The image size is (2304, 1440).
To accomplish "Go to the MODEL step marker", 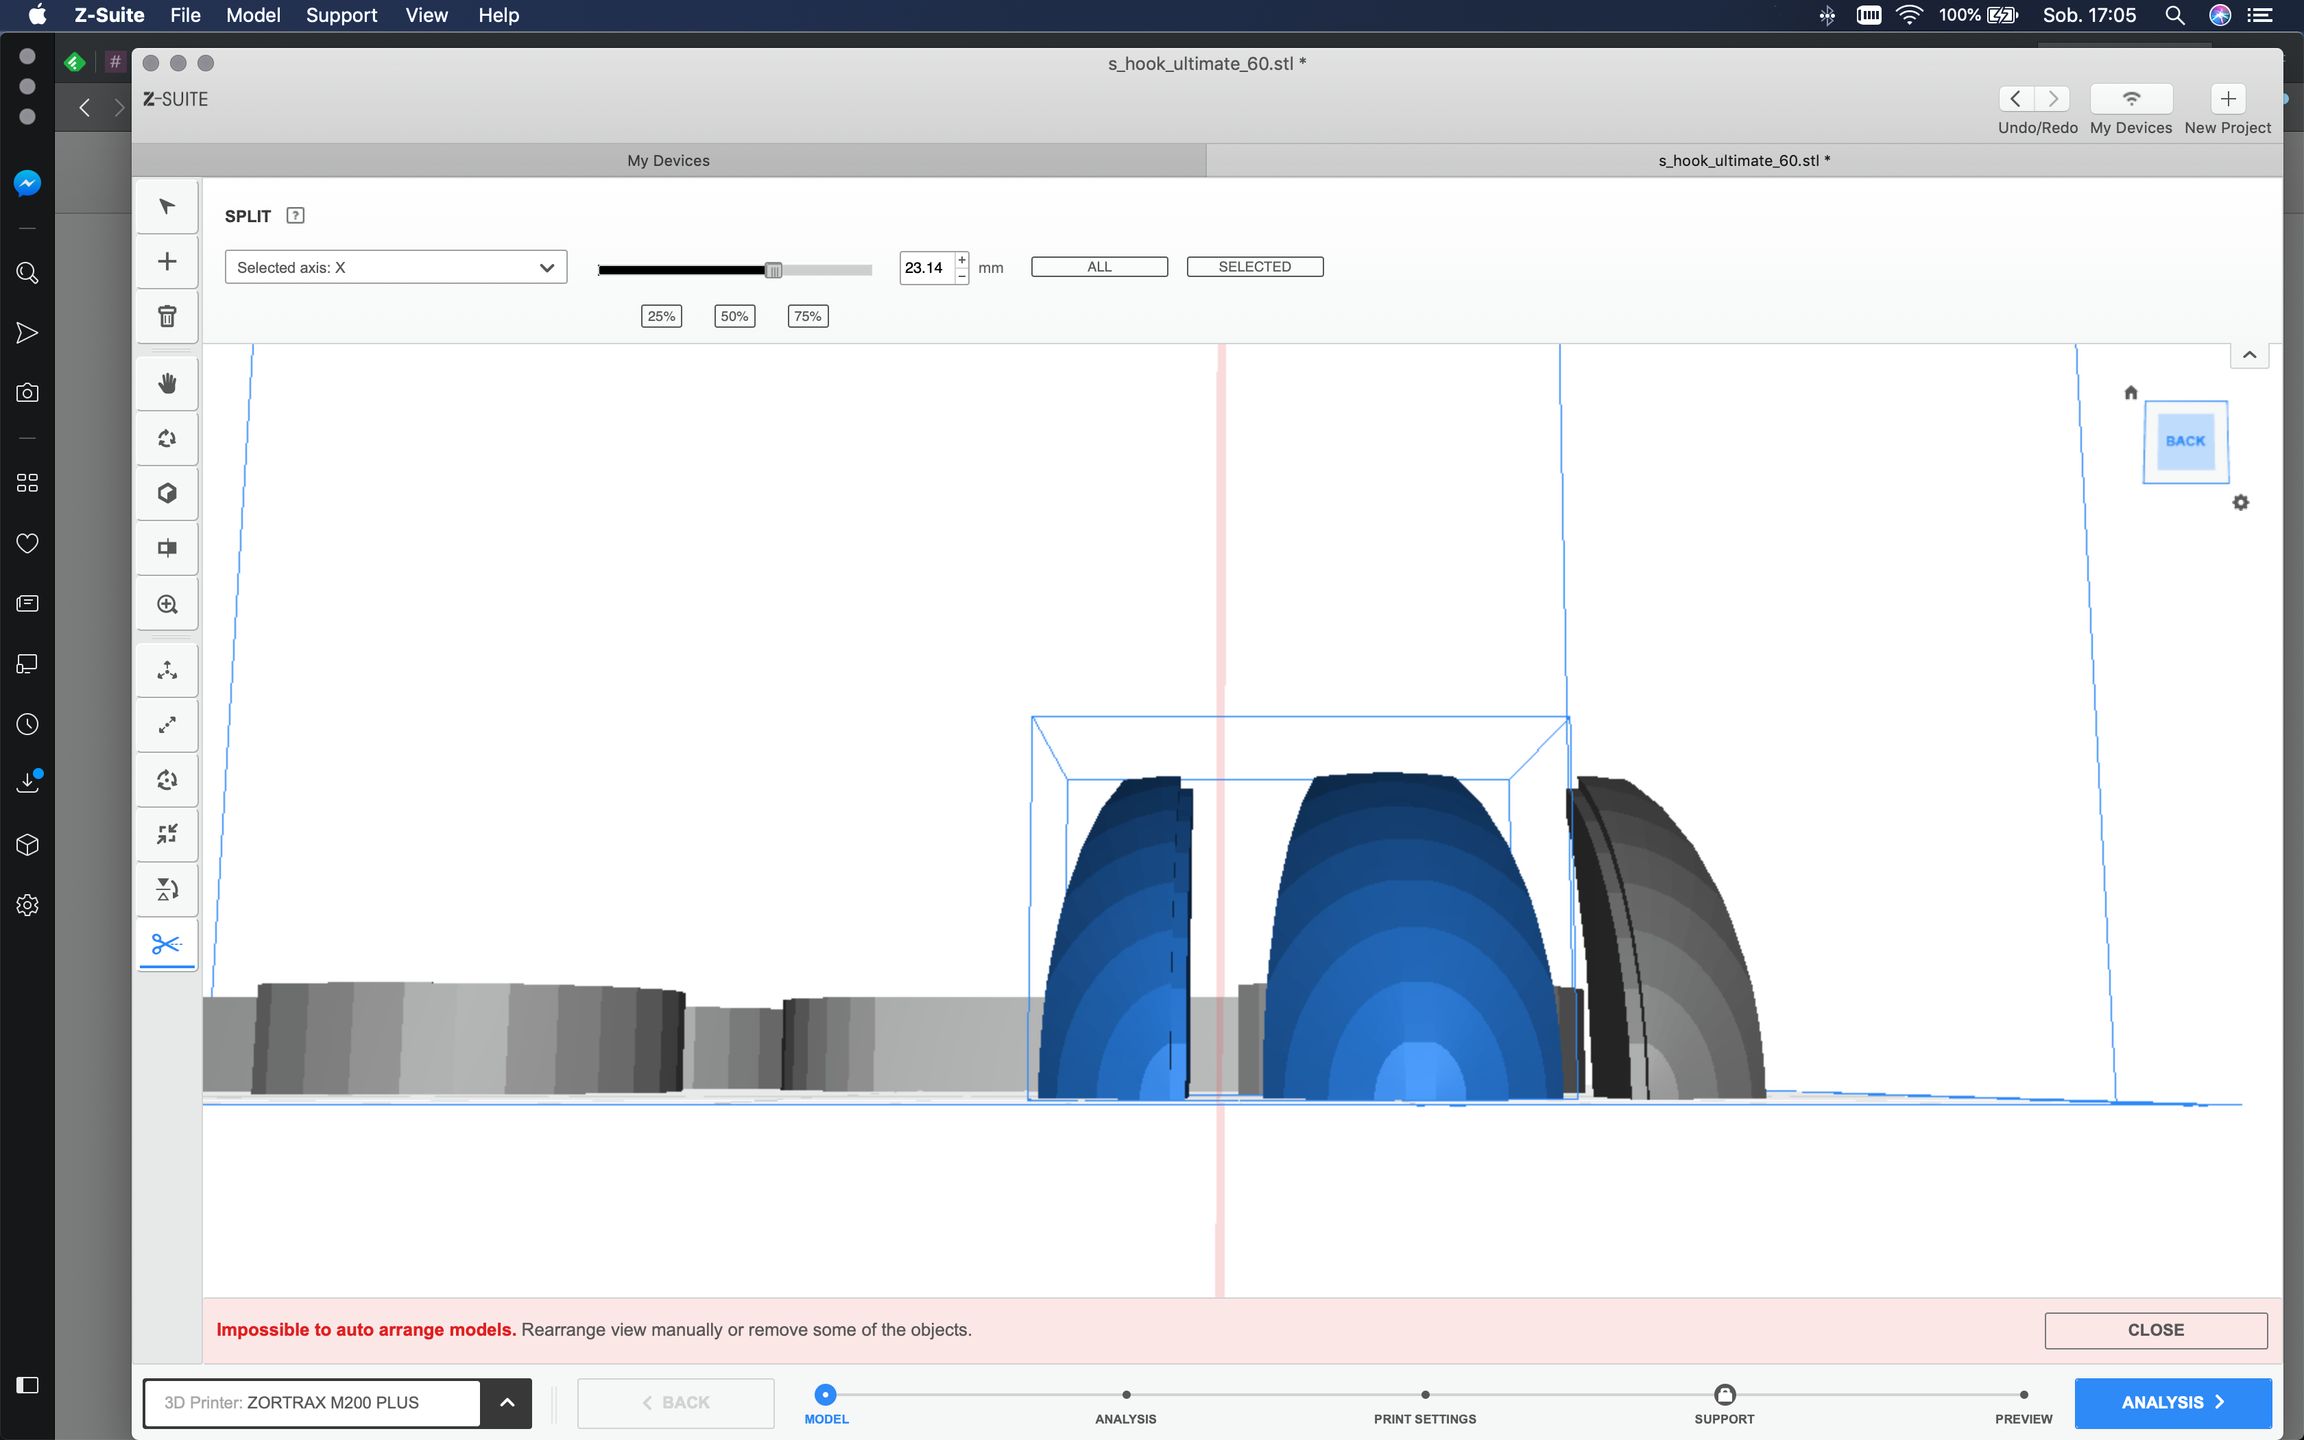I will [x=825, y=1395].
